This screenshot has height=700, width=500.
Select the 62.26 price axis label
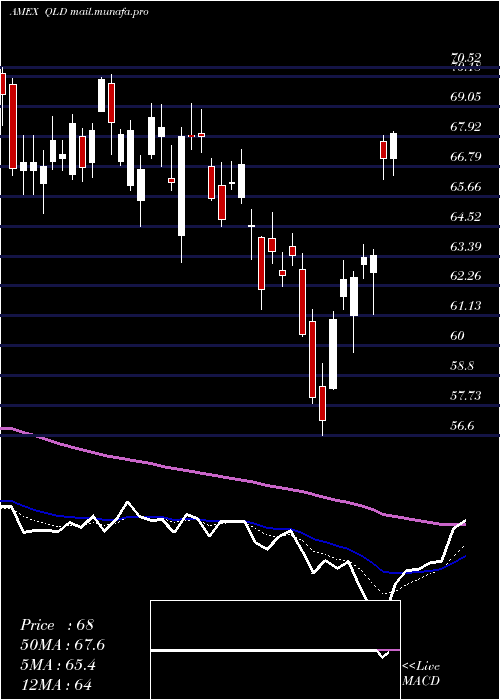tap(467, 276)
